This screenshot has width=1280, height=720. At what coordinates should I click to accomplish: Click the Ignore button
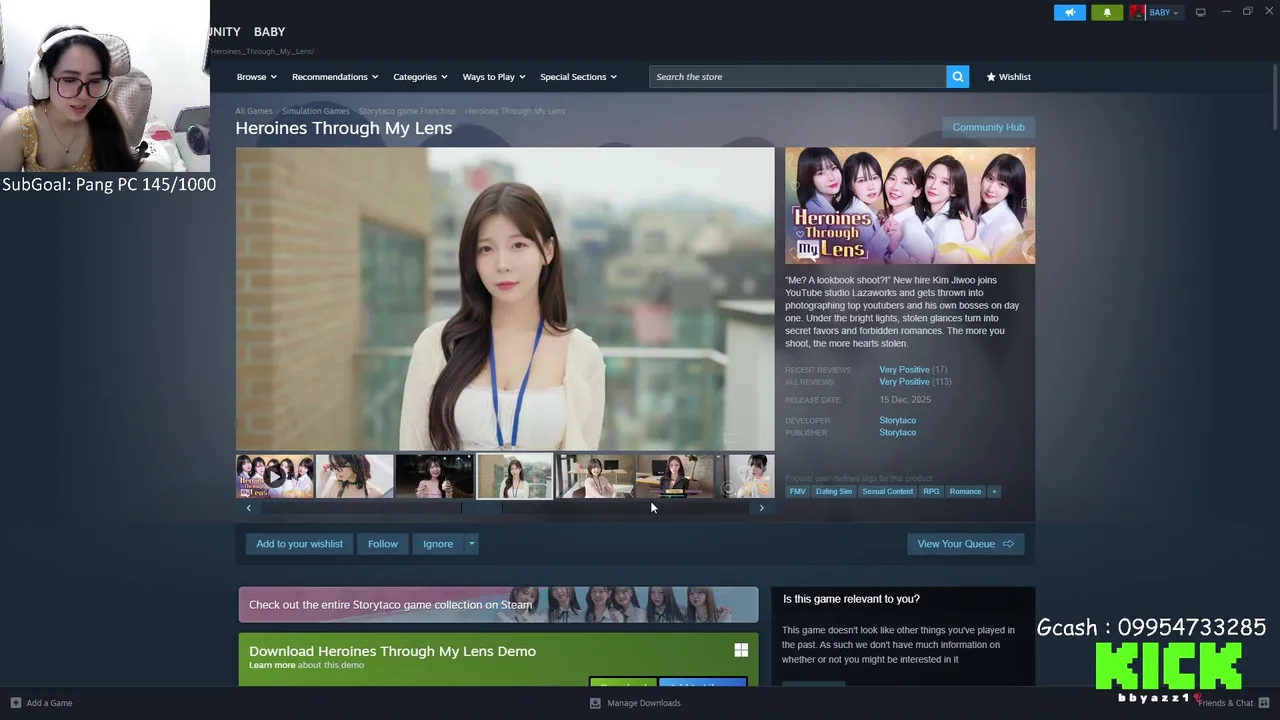coord(437,544)
